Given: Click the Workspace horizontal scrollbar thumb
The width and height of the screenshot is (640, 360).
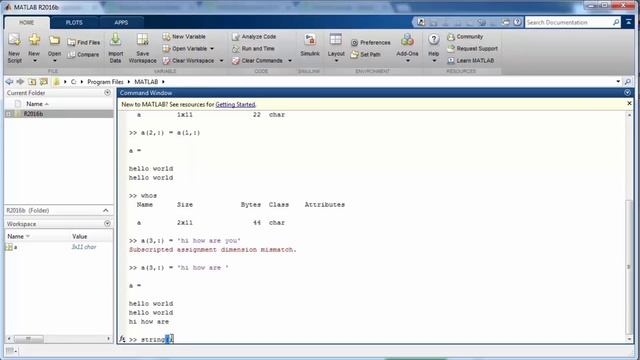Looking at the screenshot, I should pos(29,339).
